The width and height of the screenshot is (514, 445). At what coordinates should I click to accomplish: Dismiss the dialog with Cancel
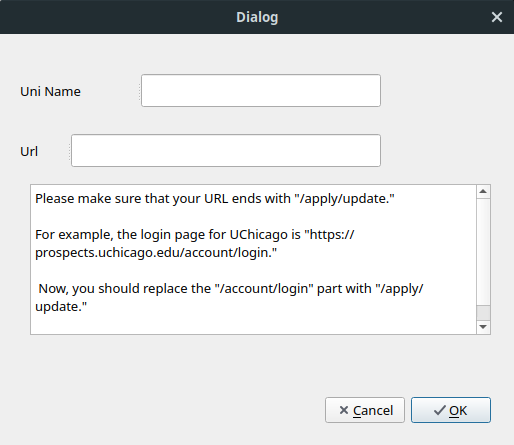[x=365, y=410]
